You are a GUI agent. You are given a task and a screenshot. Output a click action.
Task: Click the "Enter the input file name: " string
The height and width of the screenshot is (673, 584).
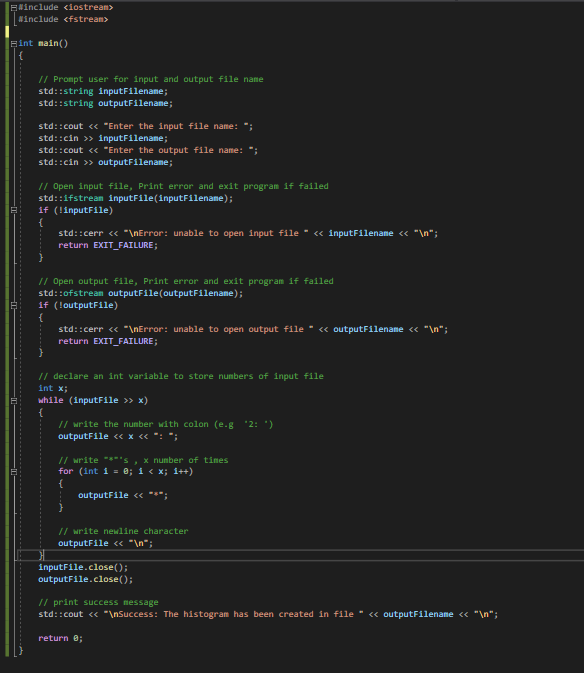click(176, 127)
